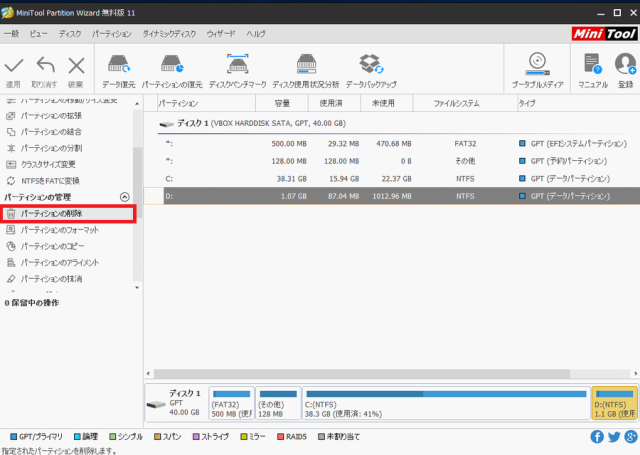Click the RAID5 legend swatch
Screen dimensions: 640x455
(280, 437)
